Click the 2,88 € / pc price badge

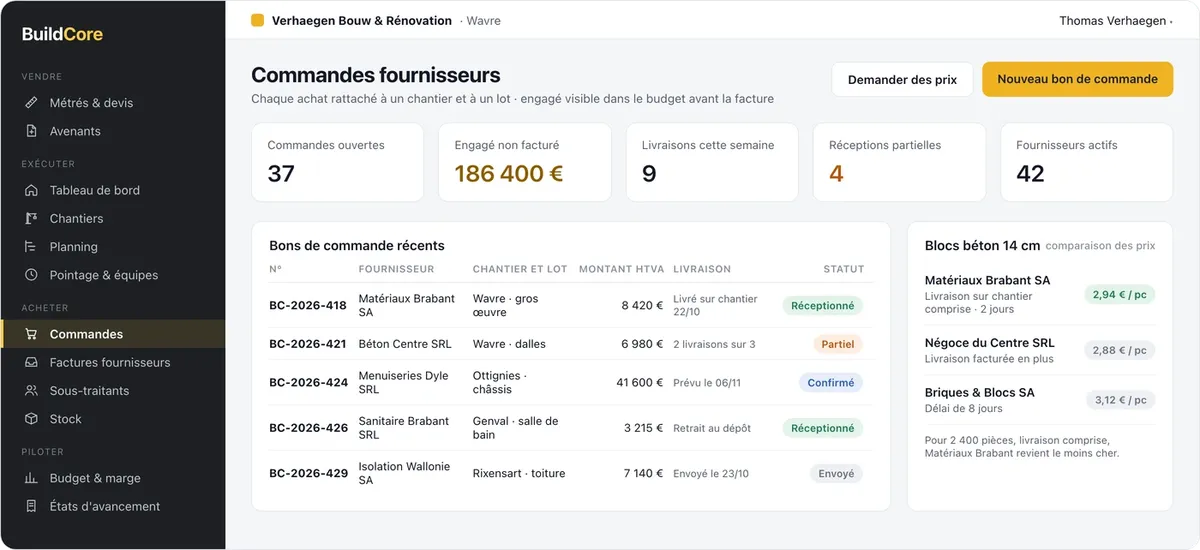tap(1120, 350)
